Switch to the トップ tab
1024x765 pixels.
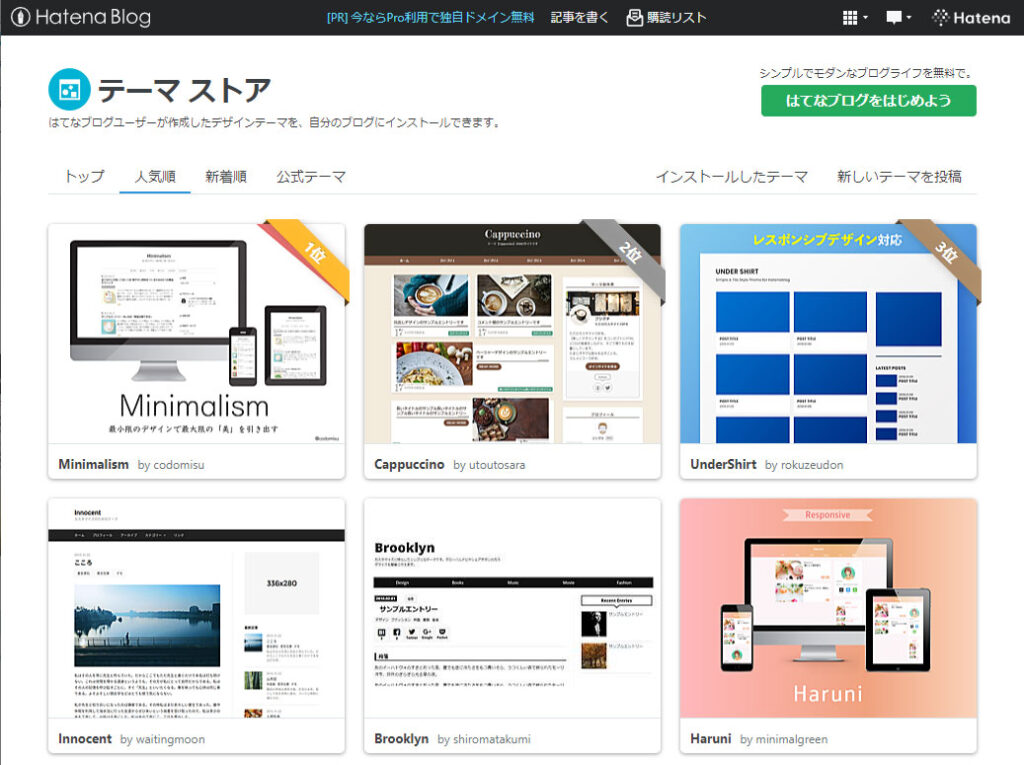[x=84, y=176]
